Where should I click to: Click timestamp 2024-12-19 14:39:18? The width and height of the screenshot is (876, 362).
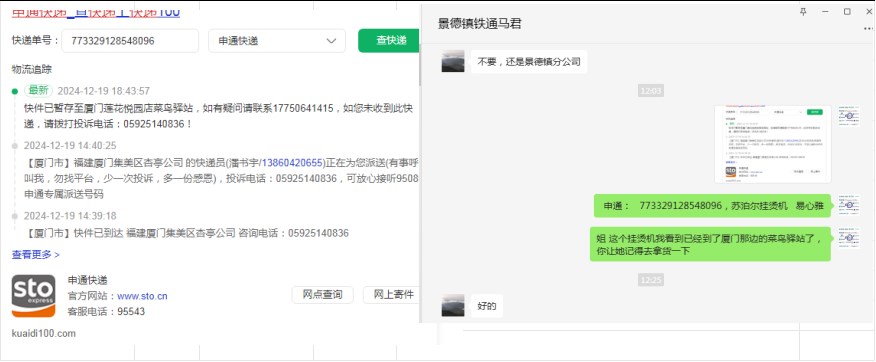(70, 216)
